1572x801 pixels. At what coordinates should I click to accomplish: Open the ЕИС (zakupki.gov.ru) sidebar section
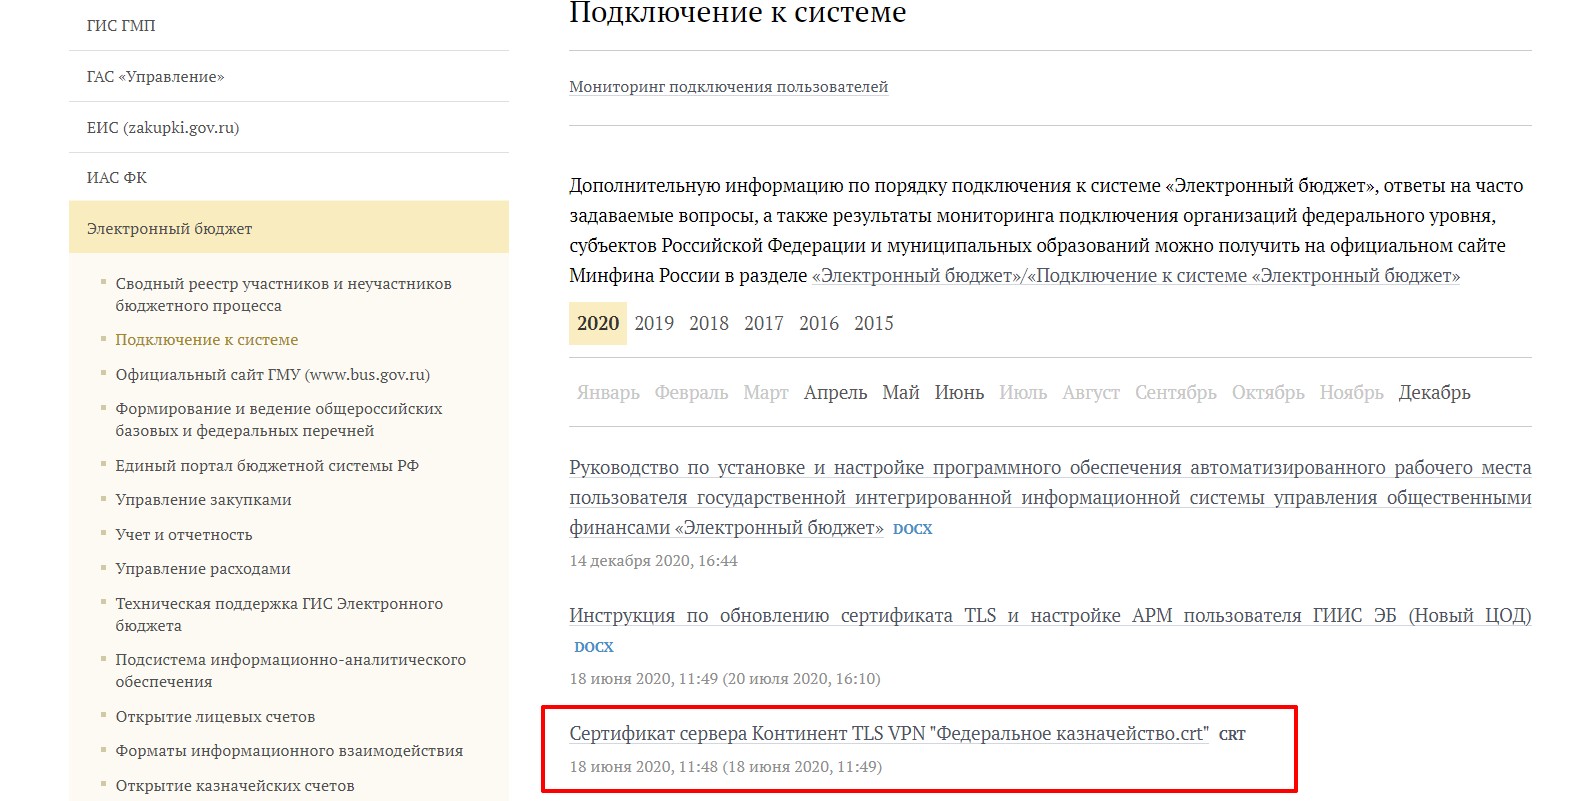tap(163, 127)
